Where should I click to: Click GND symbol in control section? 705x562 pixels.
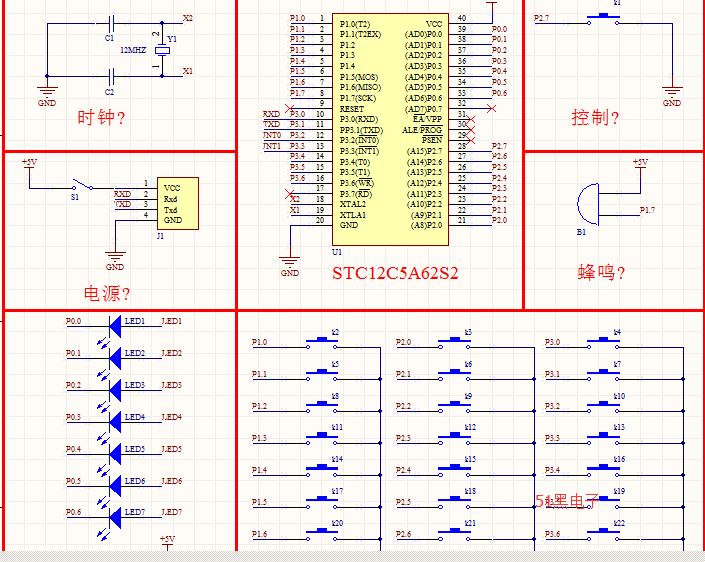pyautogui.click(x=672, y=94)
